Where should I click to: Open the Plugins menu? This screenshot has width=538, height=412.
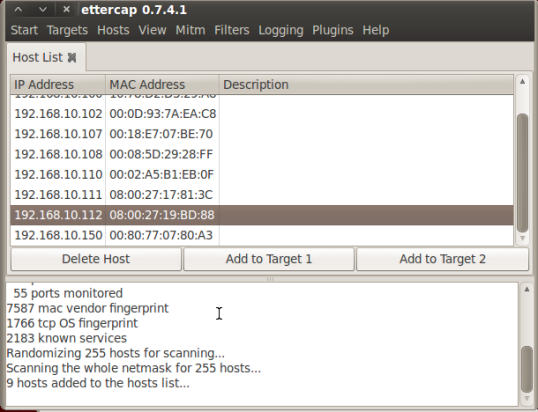332,30
